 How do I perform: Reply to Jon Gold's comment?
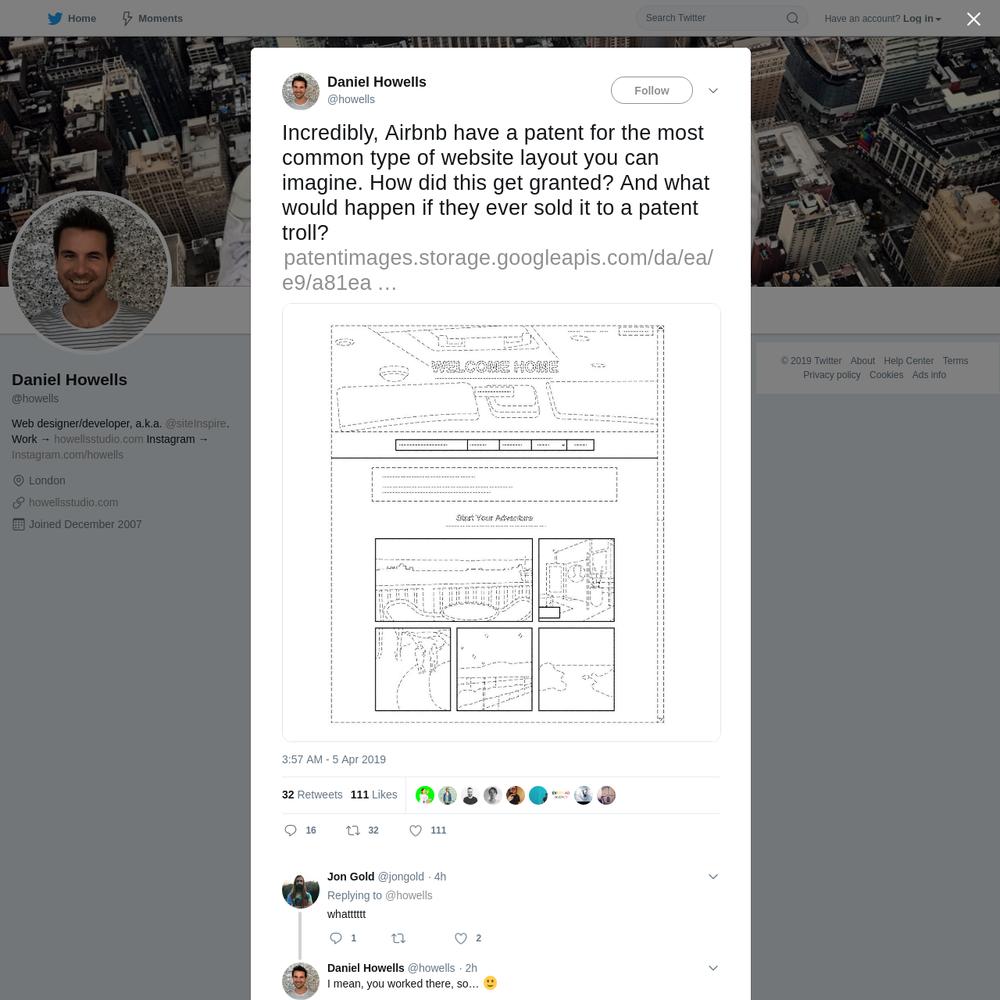(335, 938)
